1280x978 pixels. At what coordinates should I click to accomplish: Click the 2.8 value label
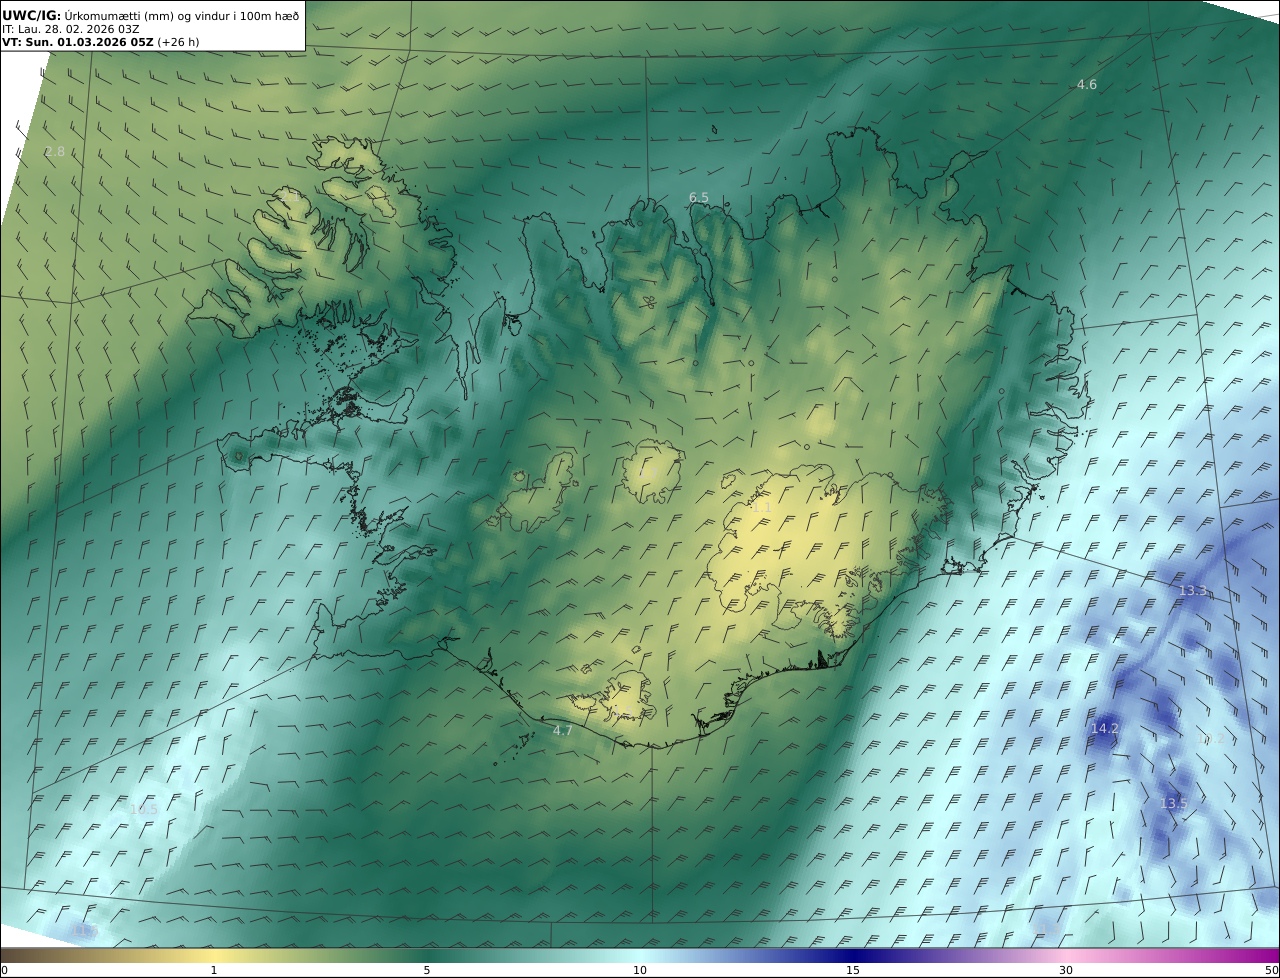point(55,152)
